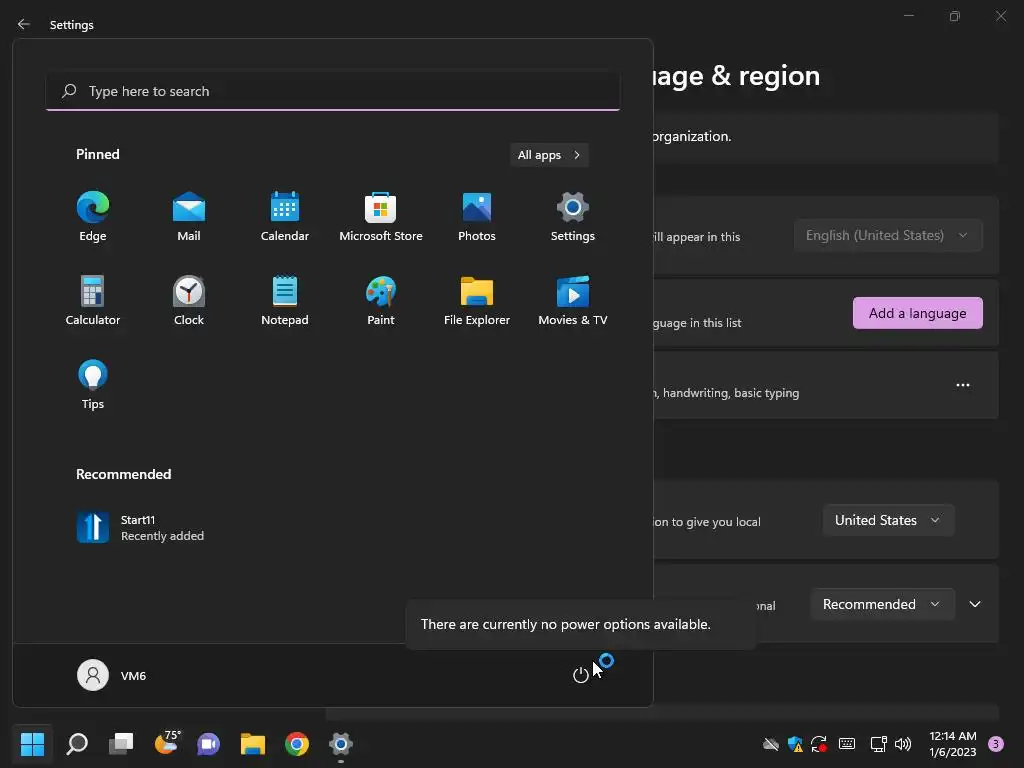This screenshot has height=768, width=1024.
Task: Open the Calendar pinned app
Action: point(285,217)
